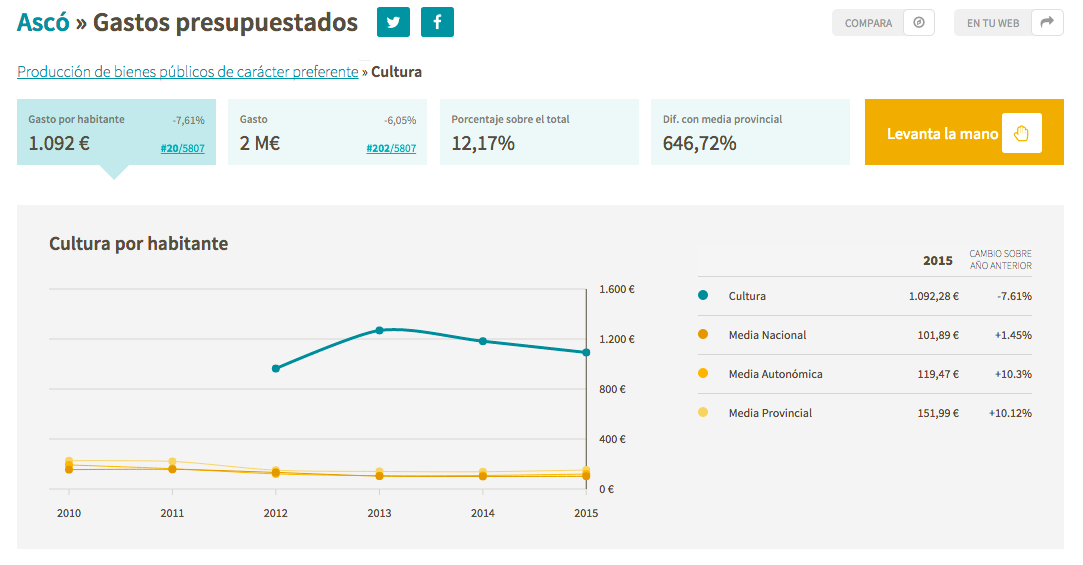Click the raised hand icon in Levanta la mano
The height and width of the screenshot is (565, 1083).
1022,133
